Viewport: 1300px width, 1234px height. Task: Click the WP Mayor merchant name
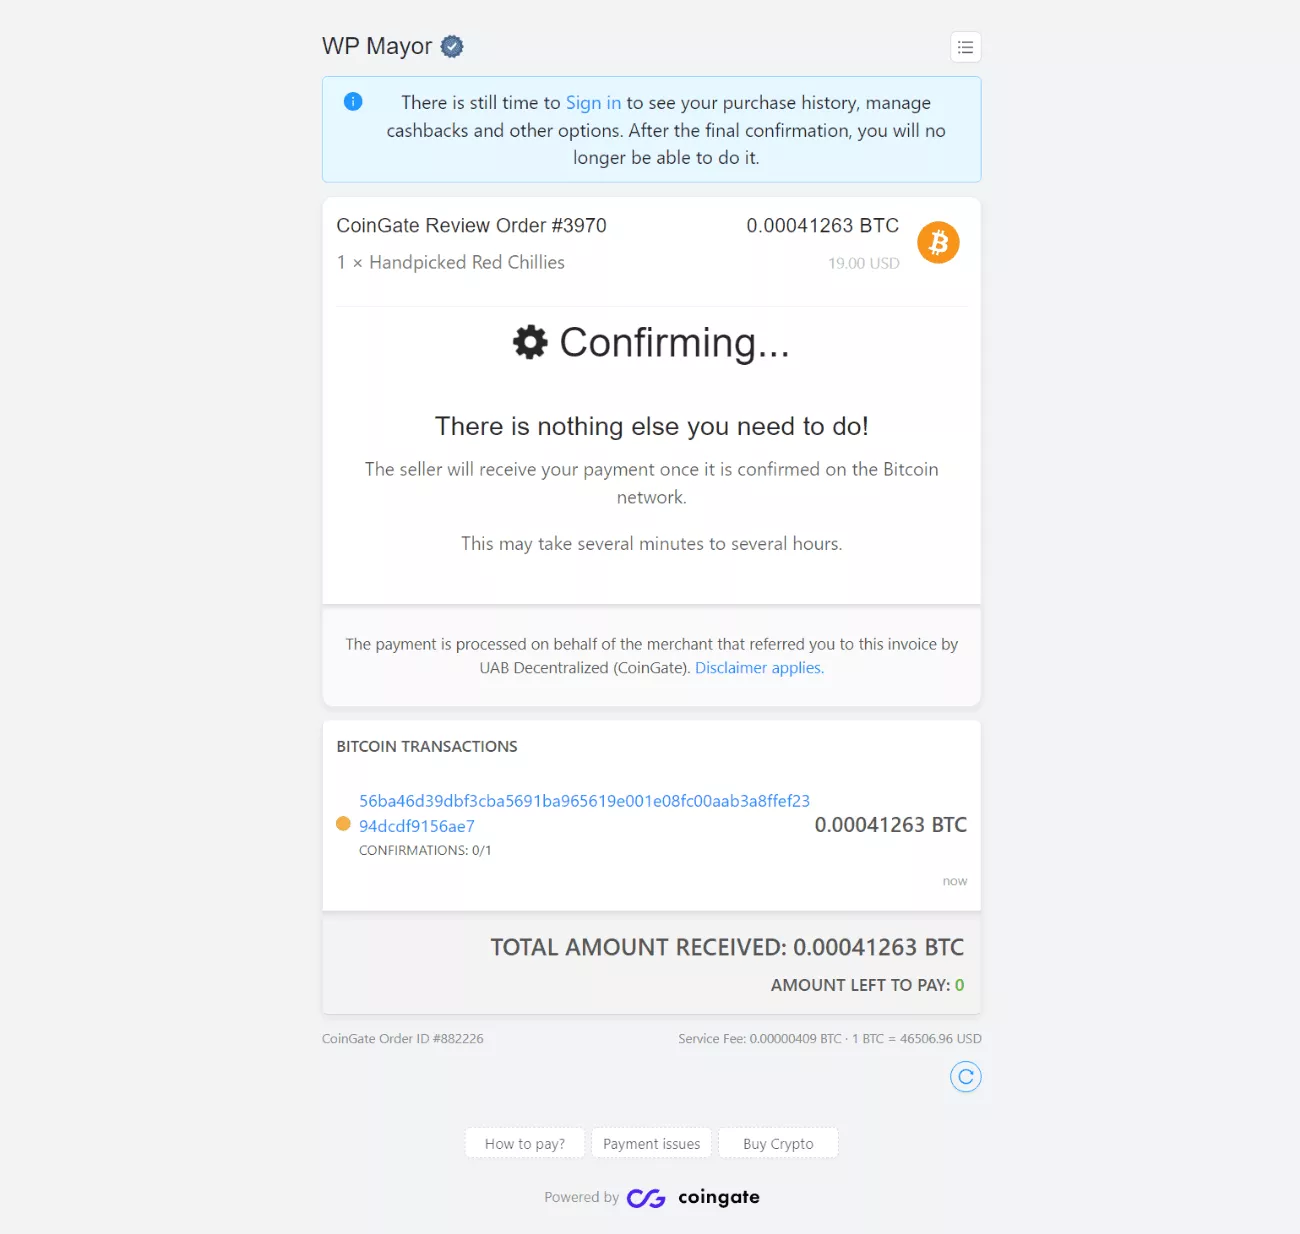pos(377,46)
